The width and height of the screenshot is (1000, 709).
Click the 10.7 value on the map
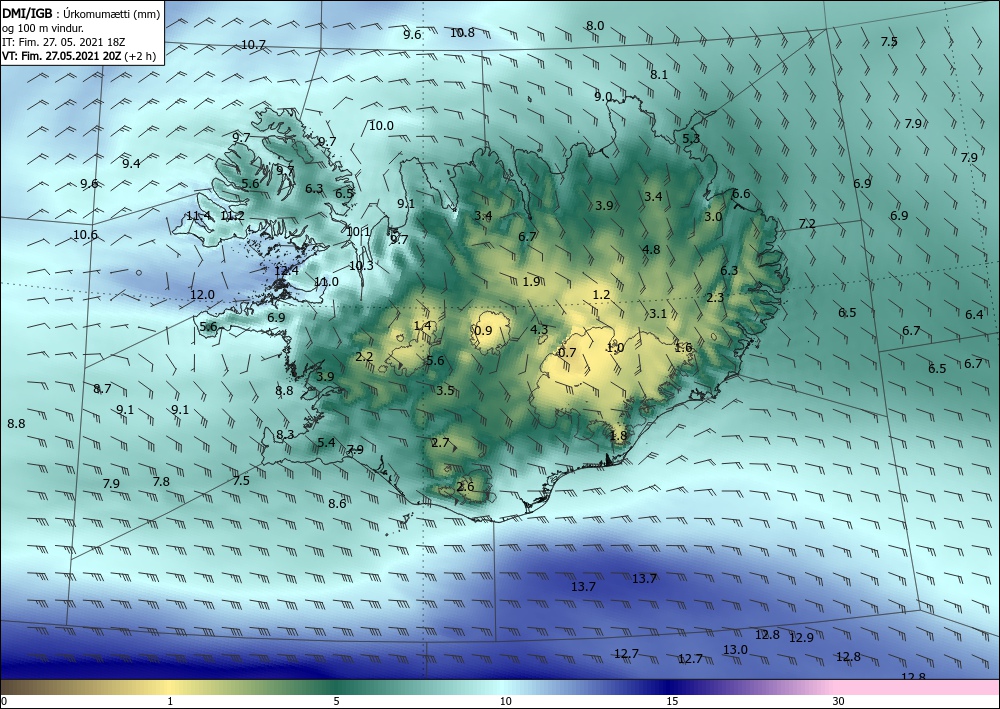click(253, 45)
